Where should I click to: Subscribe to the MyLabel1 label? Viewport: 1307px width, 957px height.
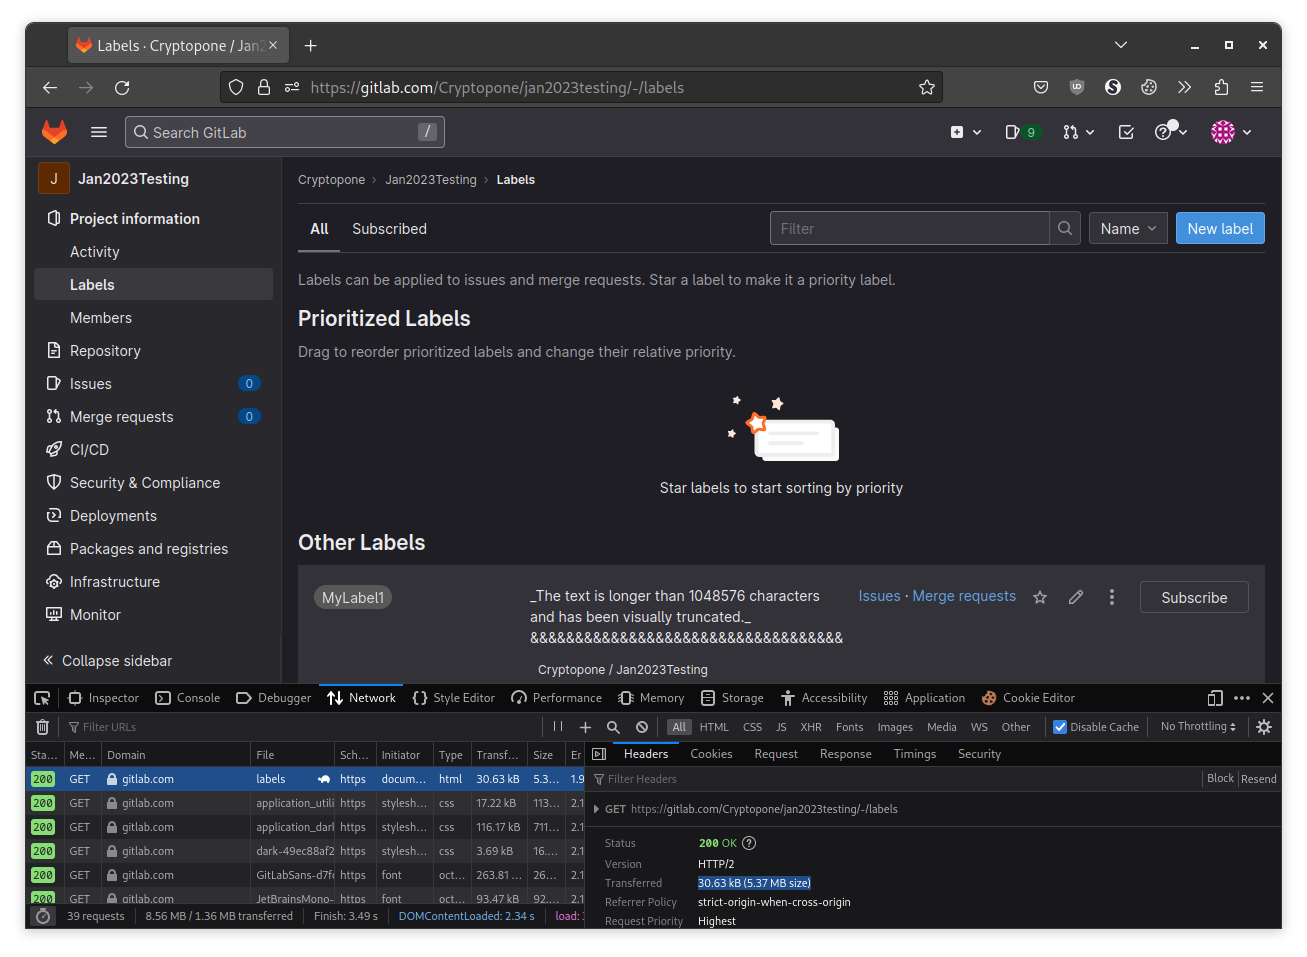point(1194,597)
